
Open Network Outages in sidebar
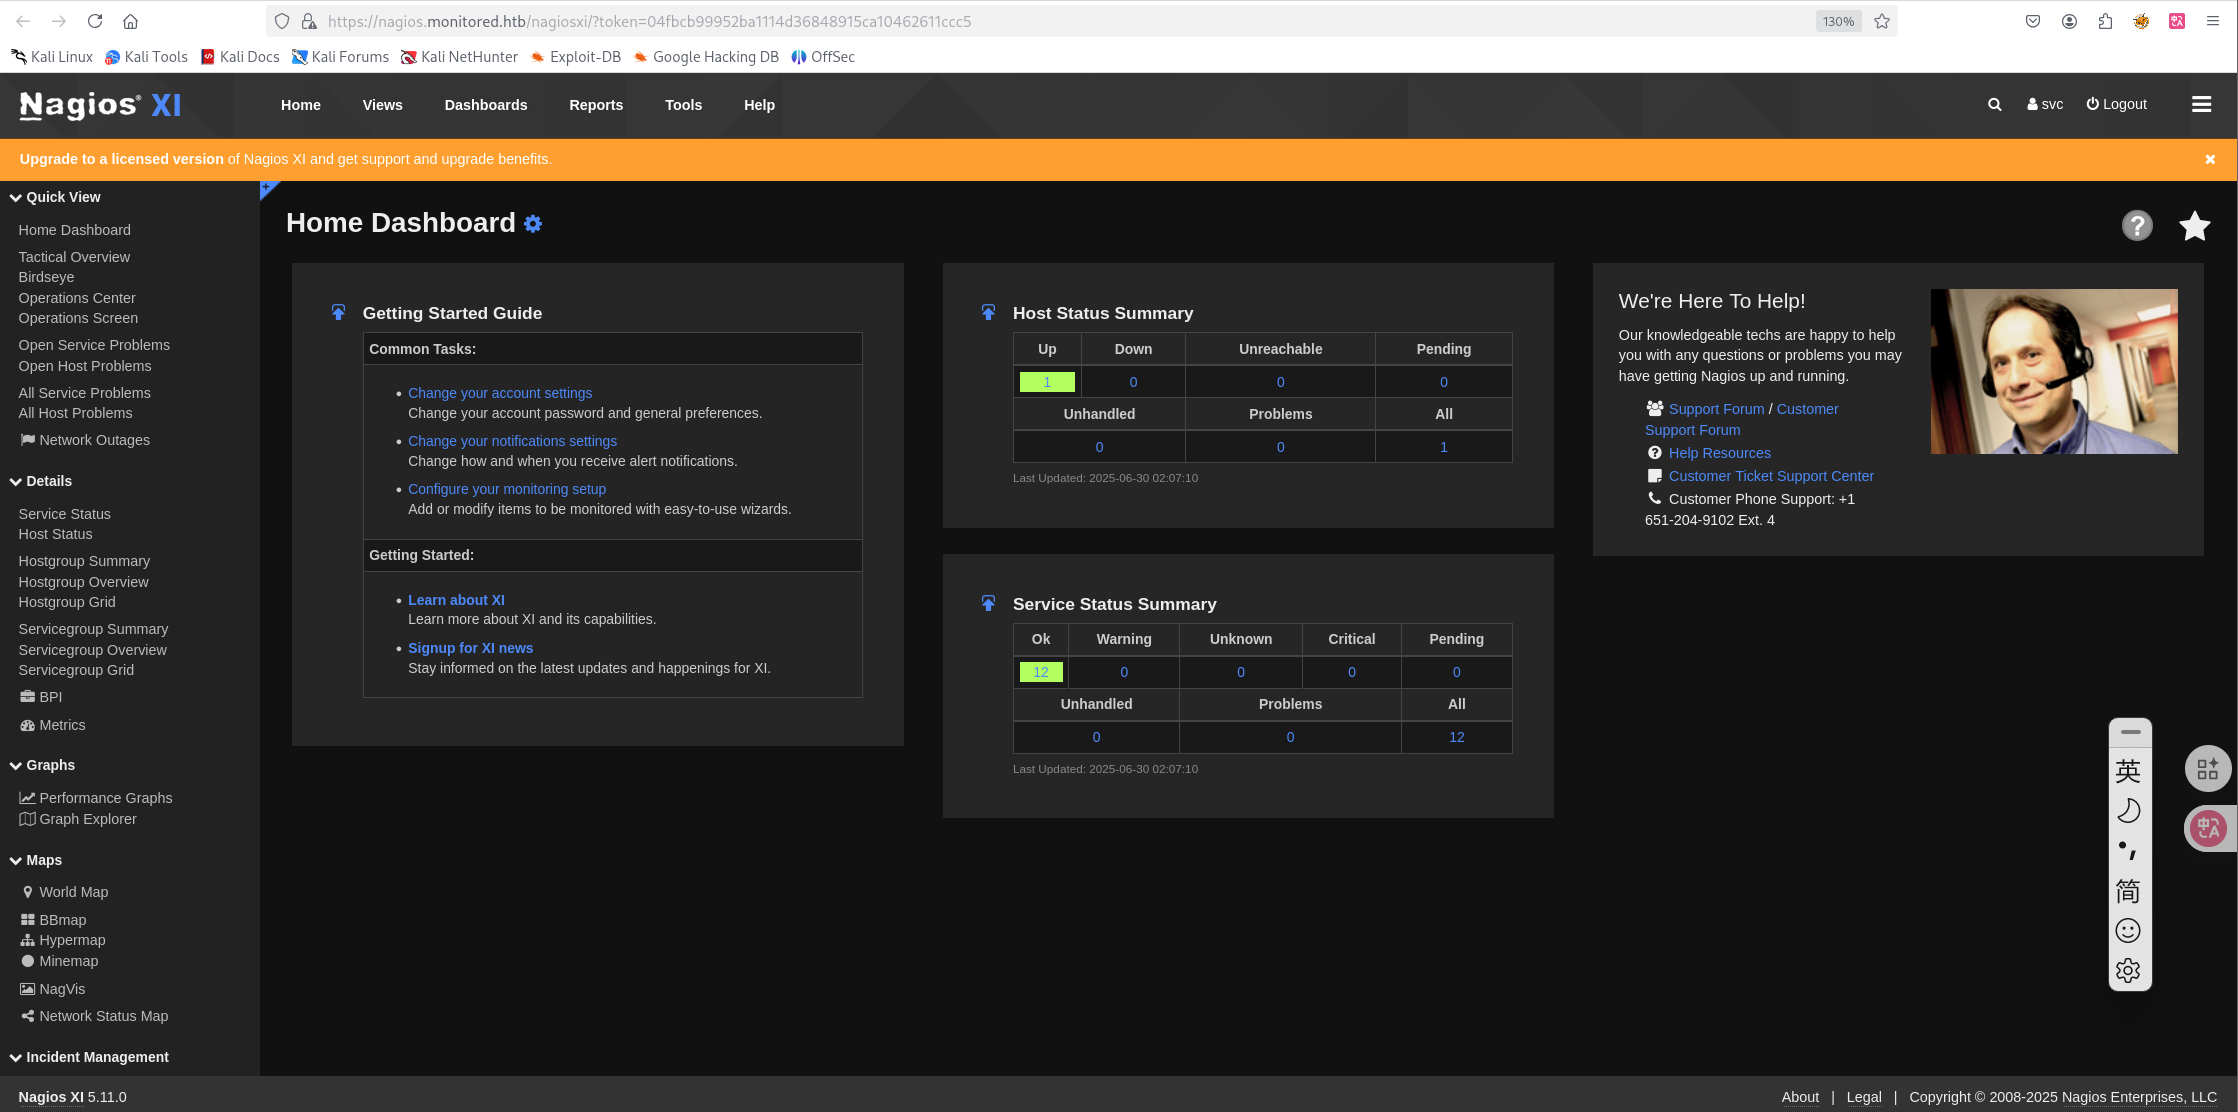click(85, 440)
